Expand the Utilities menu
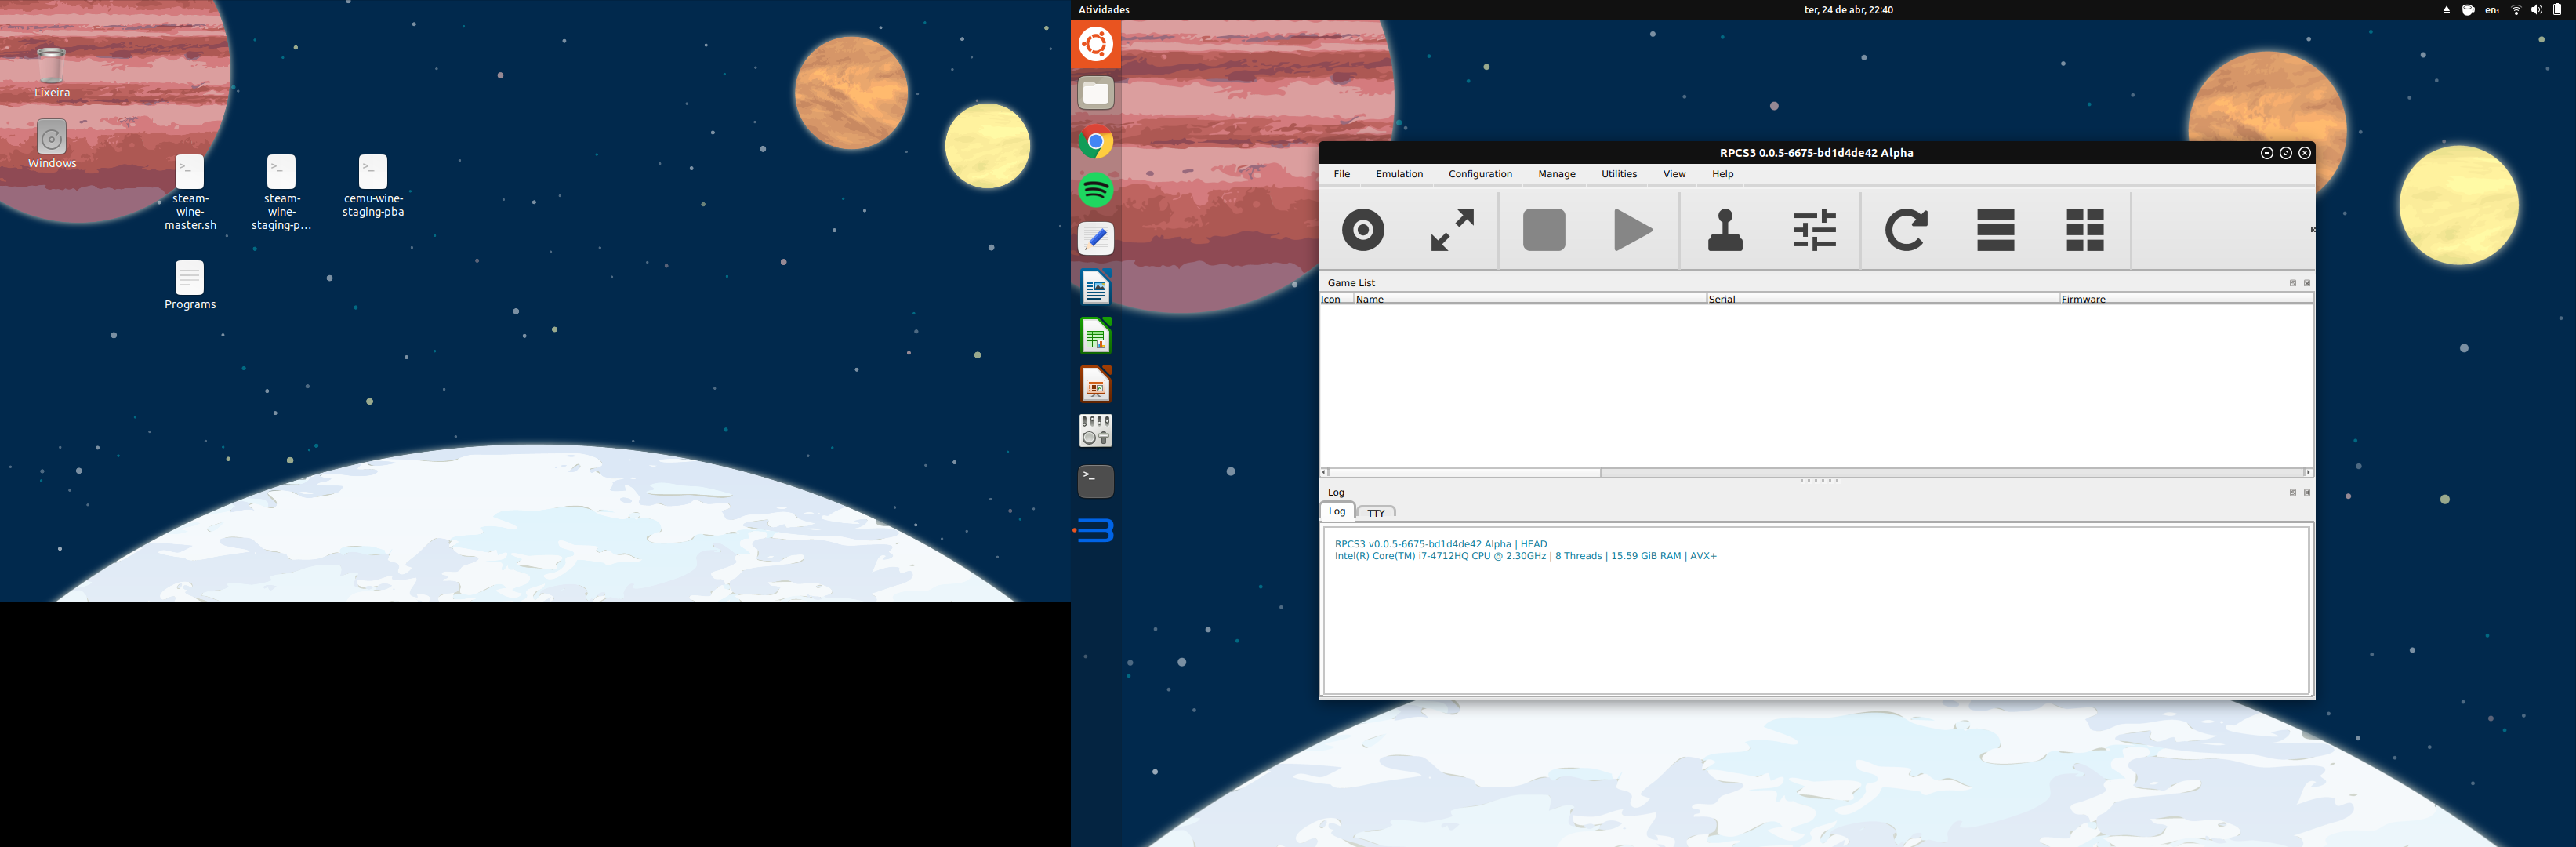 [x=1618, y=174]
